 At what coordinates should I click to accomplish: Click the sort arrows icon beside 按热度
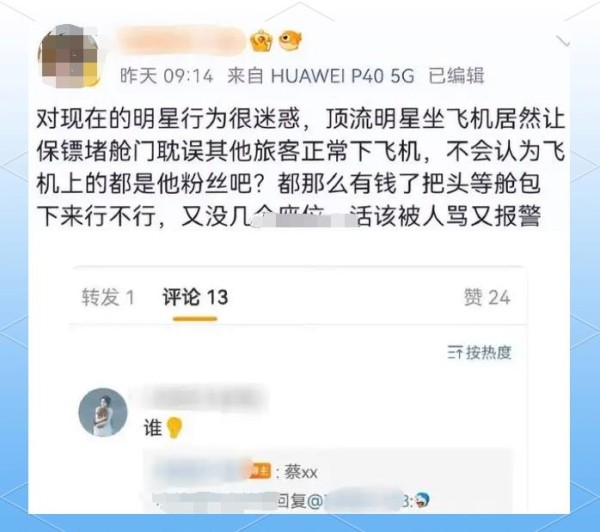click(455, 352)
